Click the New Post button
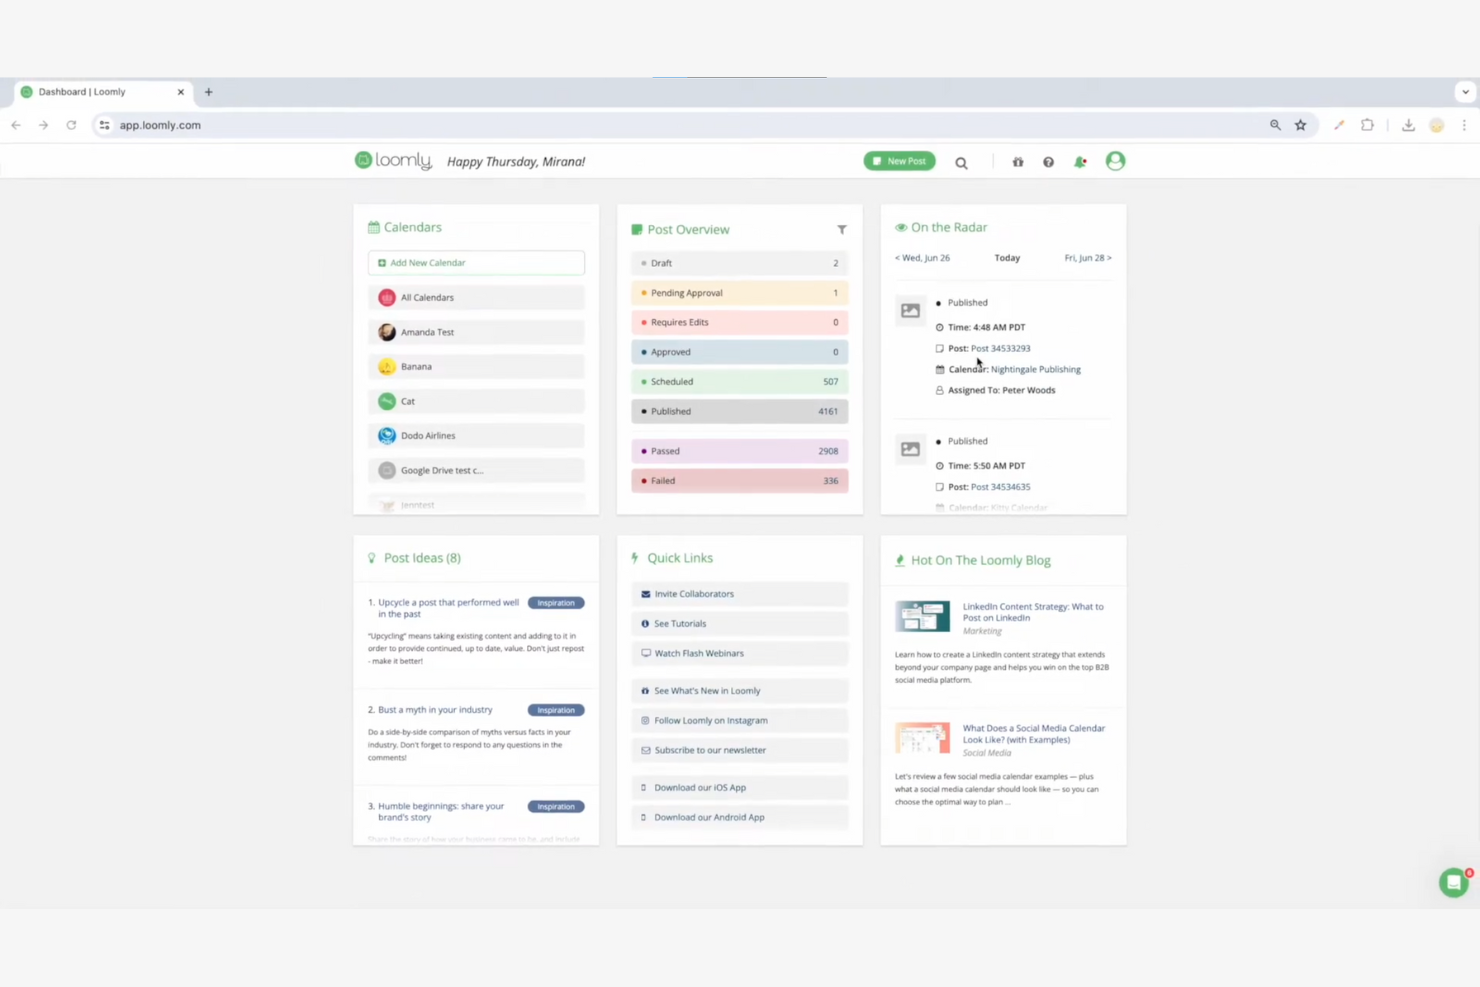This screenshot has height=987, width=1480. [898, 160]
